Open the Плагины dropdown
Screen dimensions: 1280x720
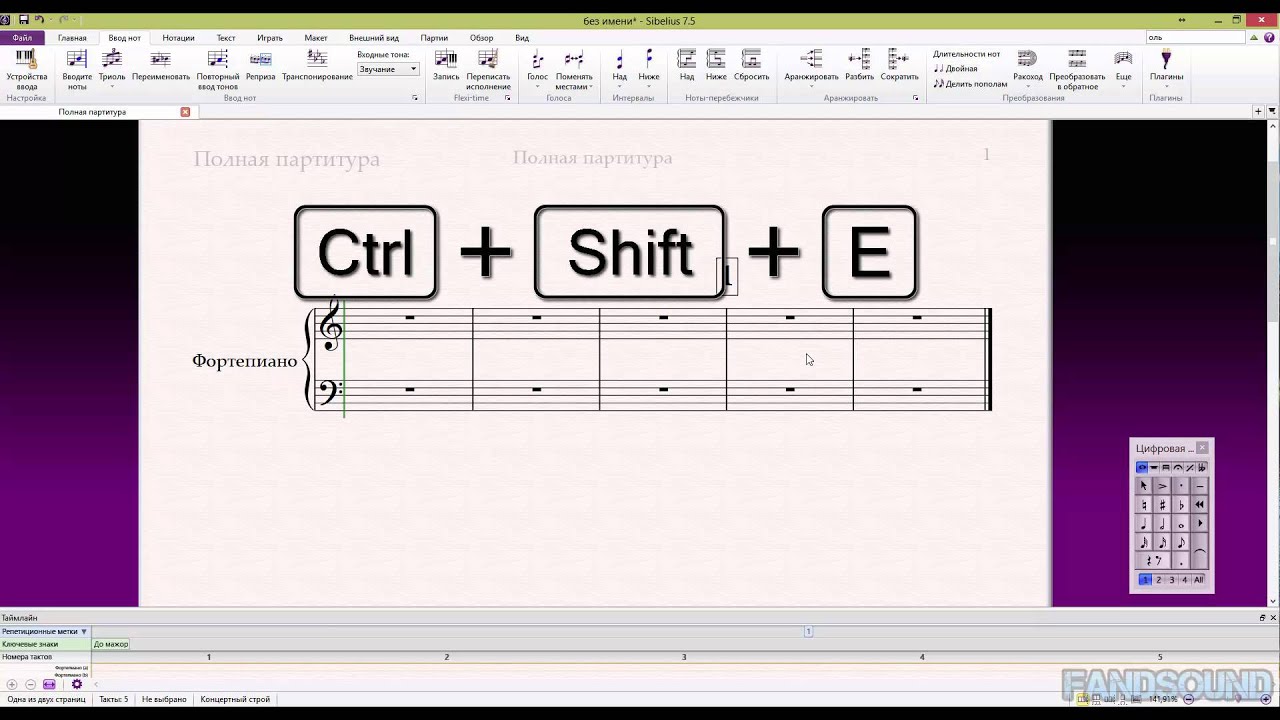pyautogui.click(x=1166, y=86)
